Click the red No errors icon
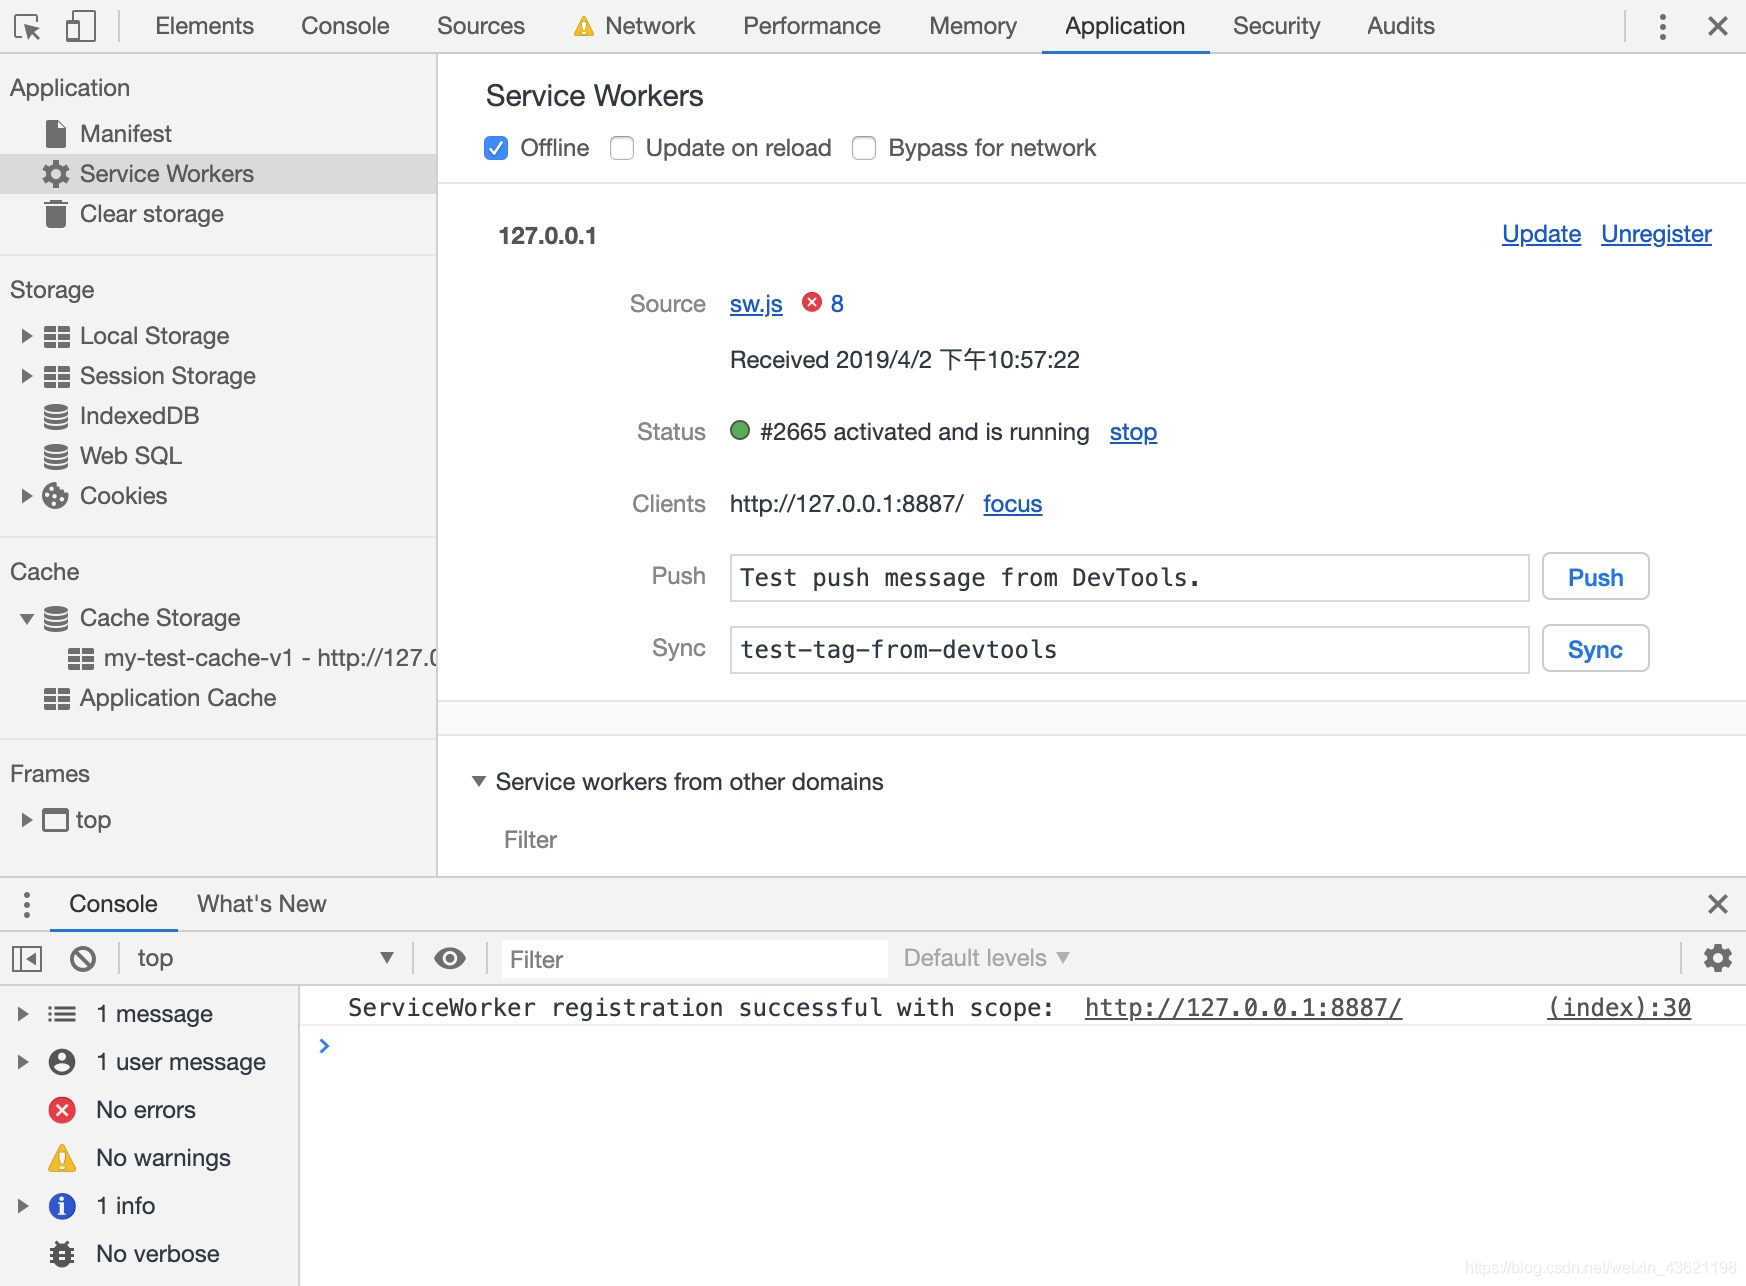 point(62,1110)
